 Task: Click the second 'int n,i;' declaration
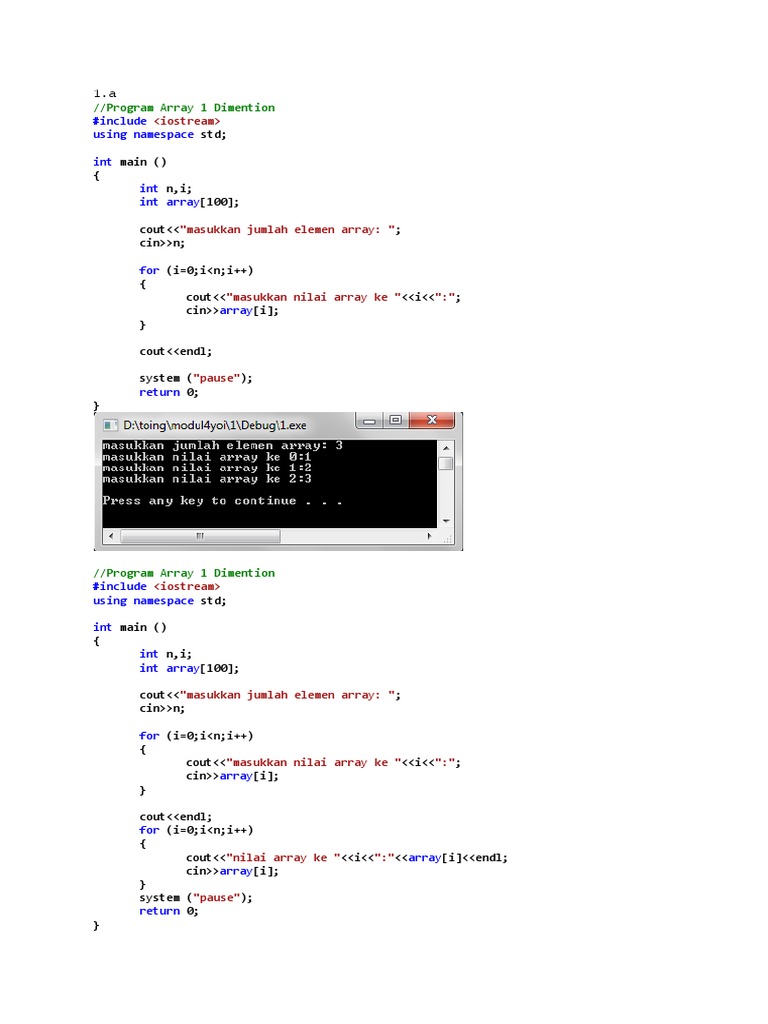point(165,654)
